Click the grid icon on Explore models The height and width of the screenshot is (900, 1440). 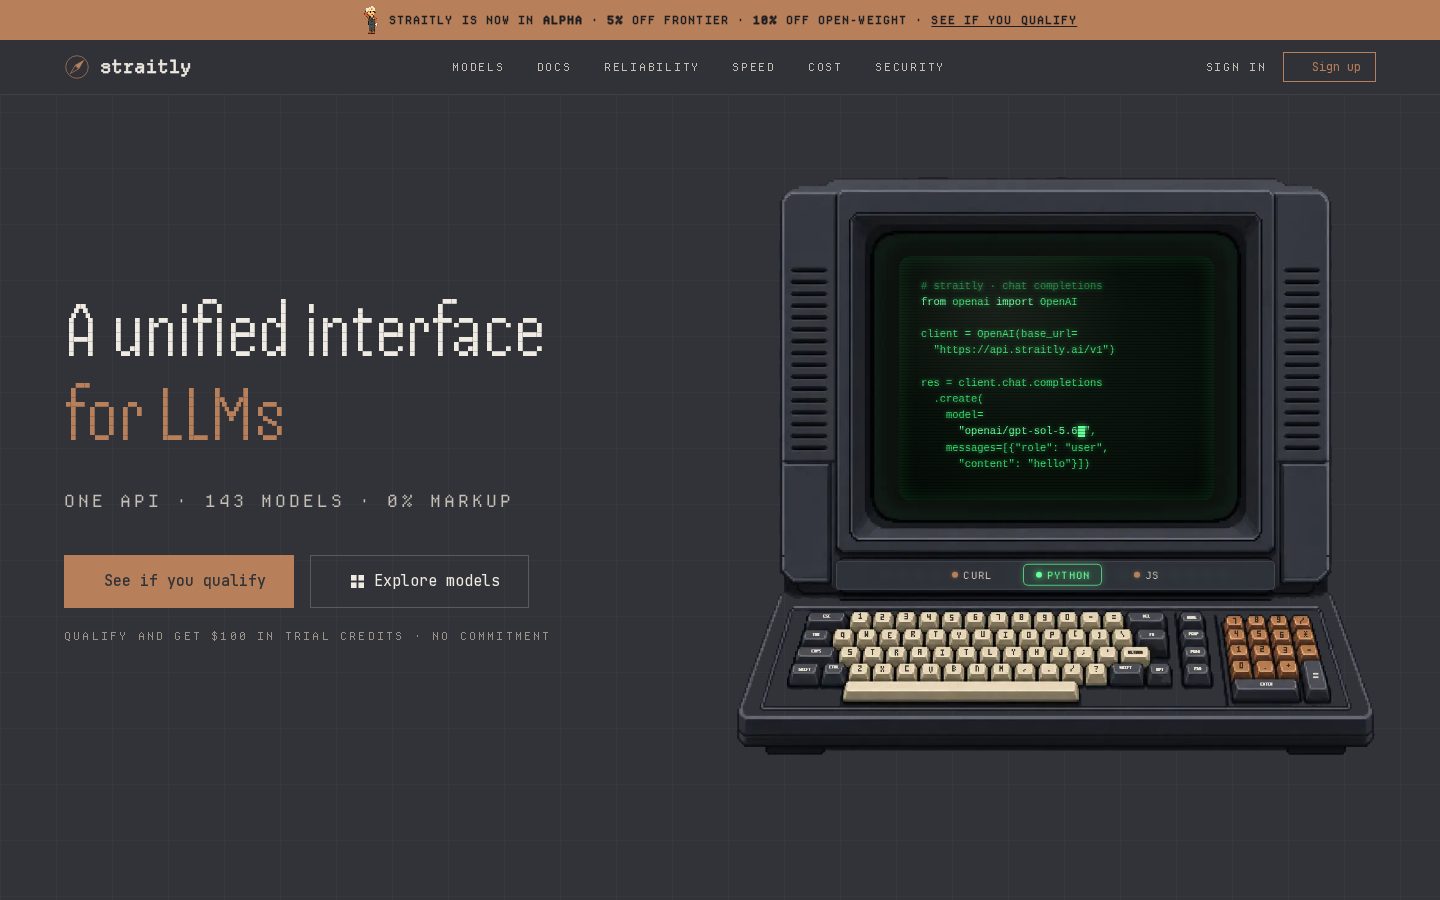coord(357,581)
